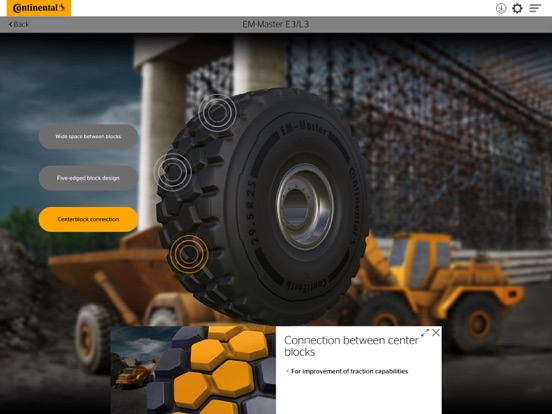552x414 pixels.
Task: Tap middle white hotspot ring on tire
Action: [x=172, y=172]
